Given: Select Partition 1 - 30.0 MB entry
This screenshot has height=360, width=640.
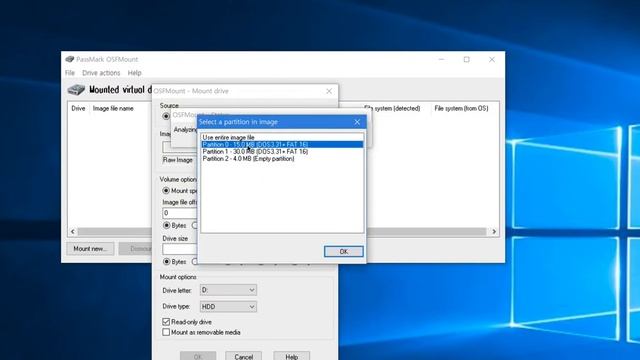Looking at the screenshot, I should (282, 151).
